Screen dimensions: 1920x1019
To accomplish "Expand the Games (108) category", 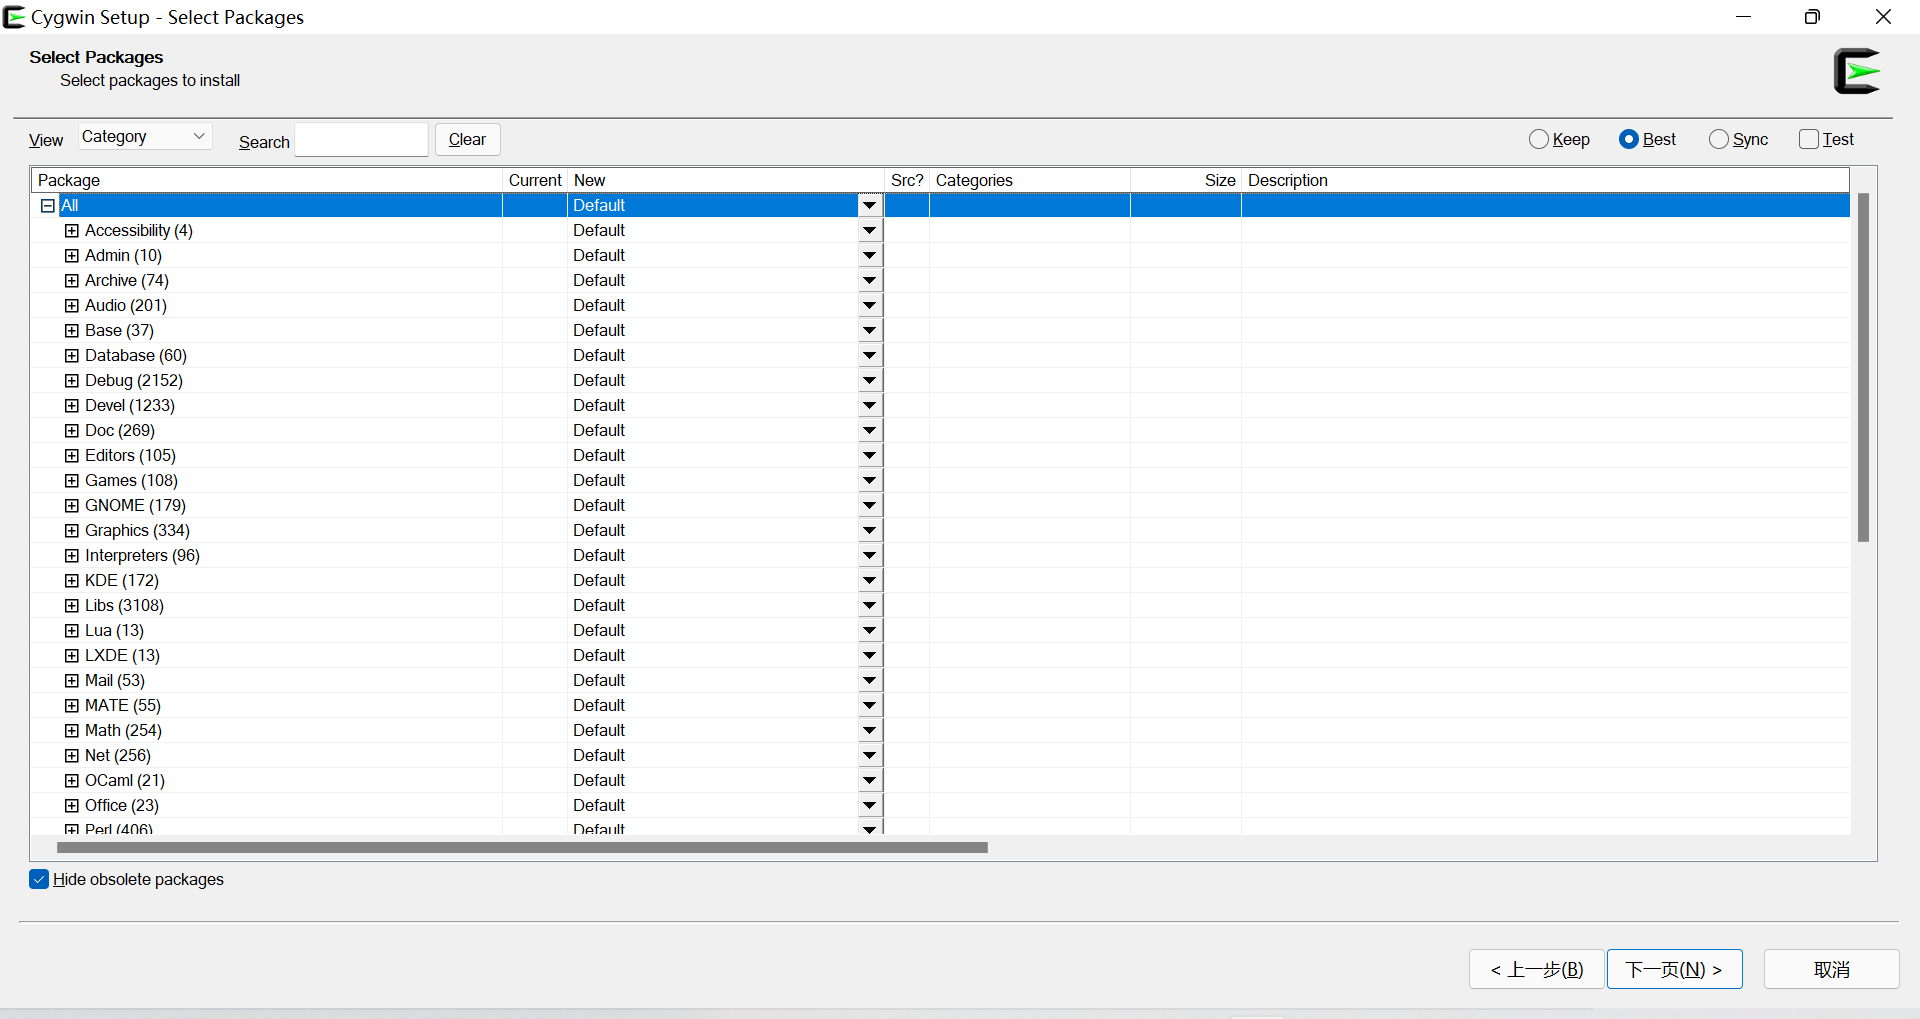I will 72,481.
